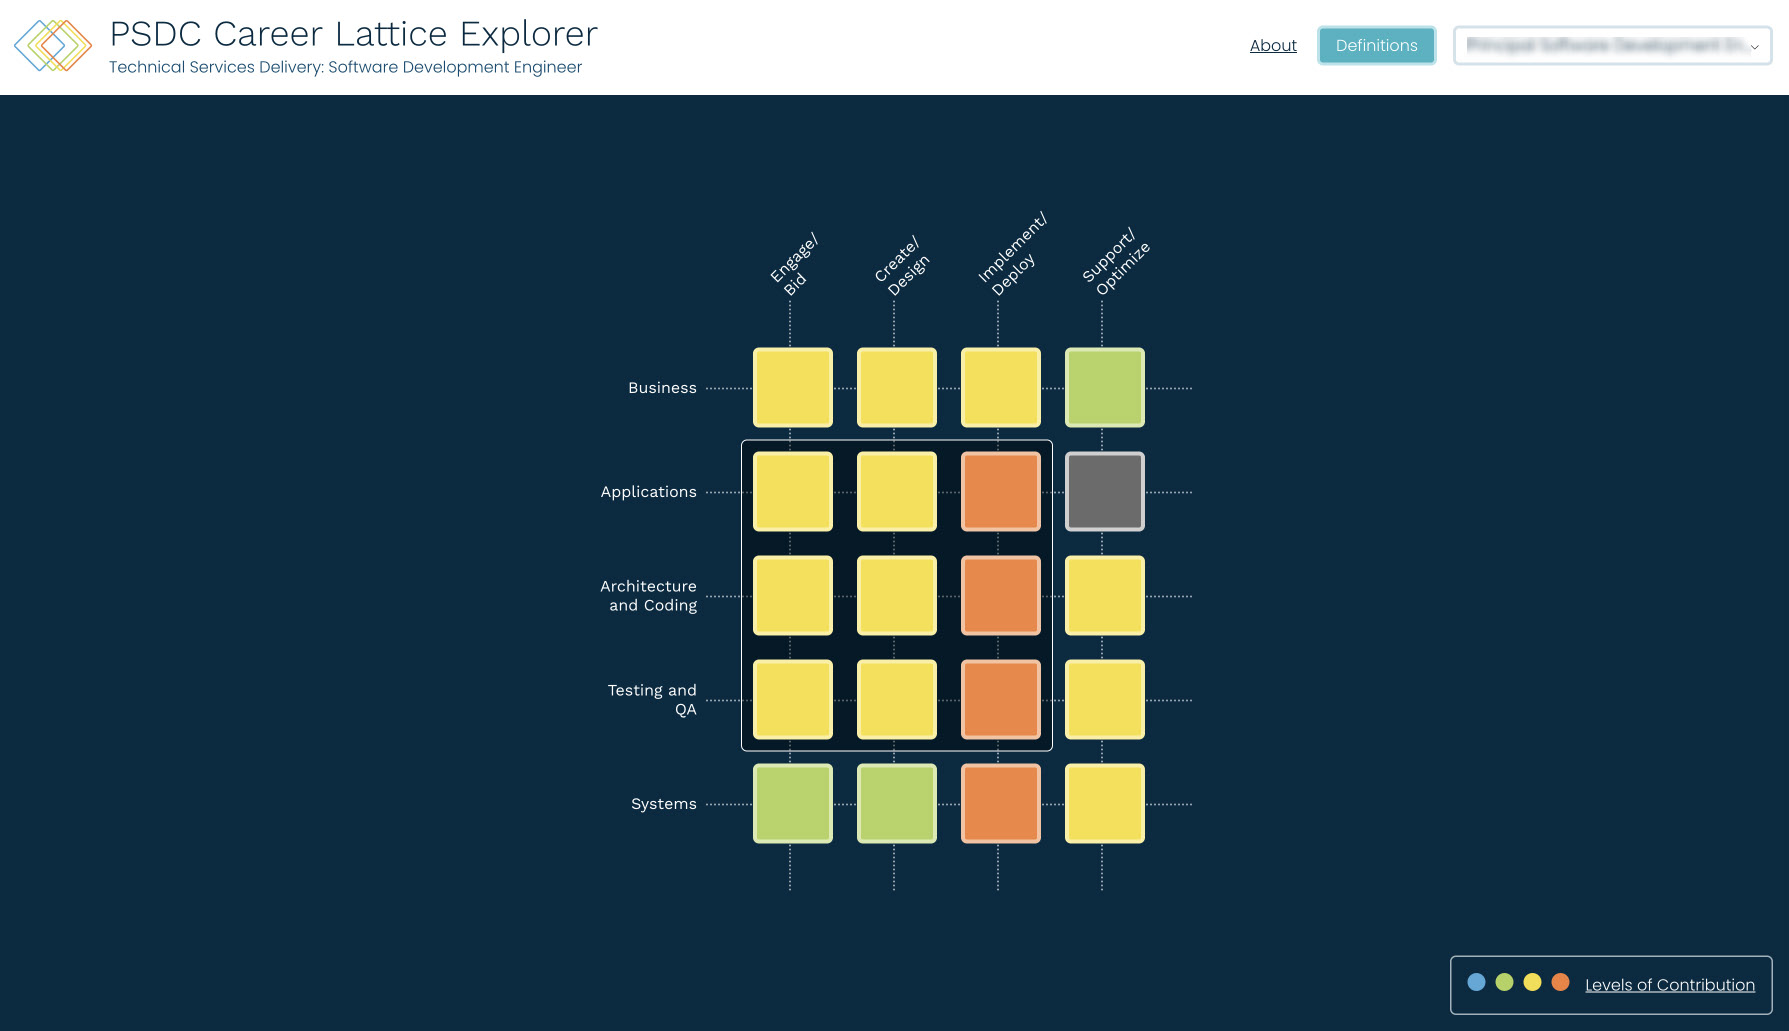Select Business Support/Optimize green tile
This screenshot has height=1031, width=1789.
click(1105, 388)
